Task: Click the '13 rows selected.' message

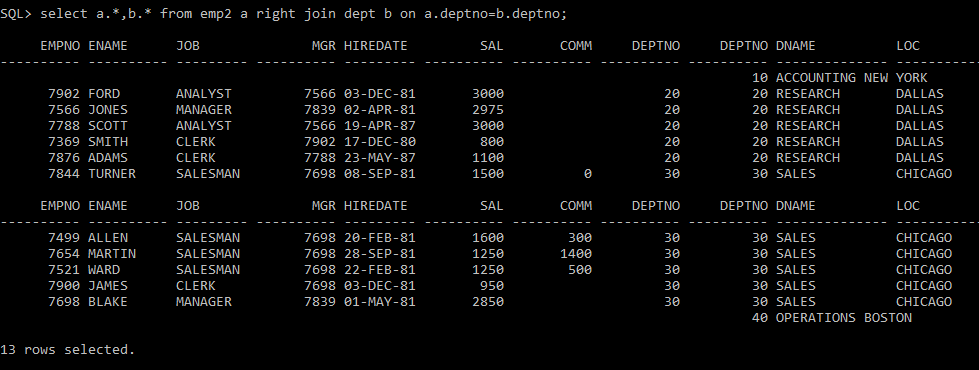Action: point(67,349)
